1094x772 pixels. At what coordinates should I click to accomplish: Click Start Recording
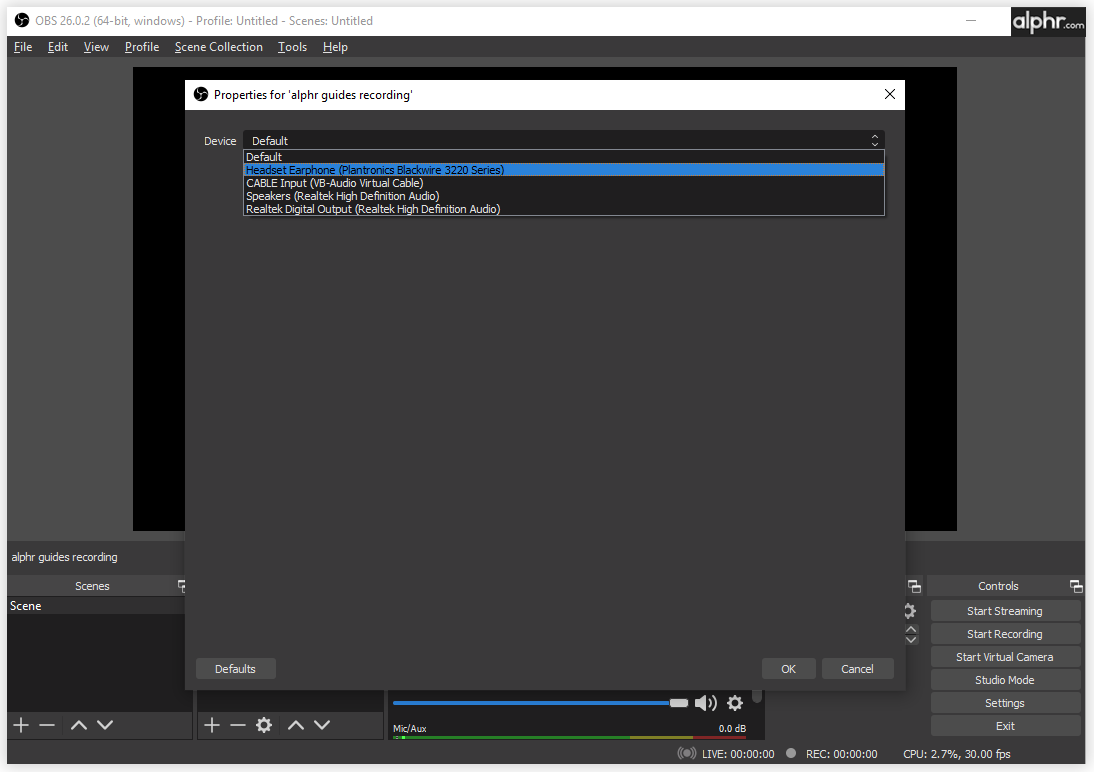[1005, 634]
